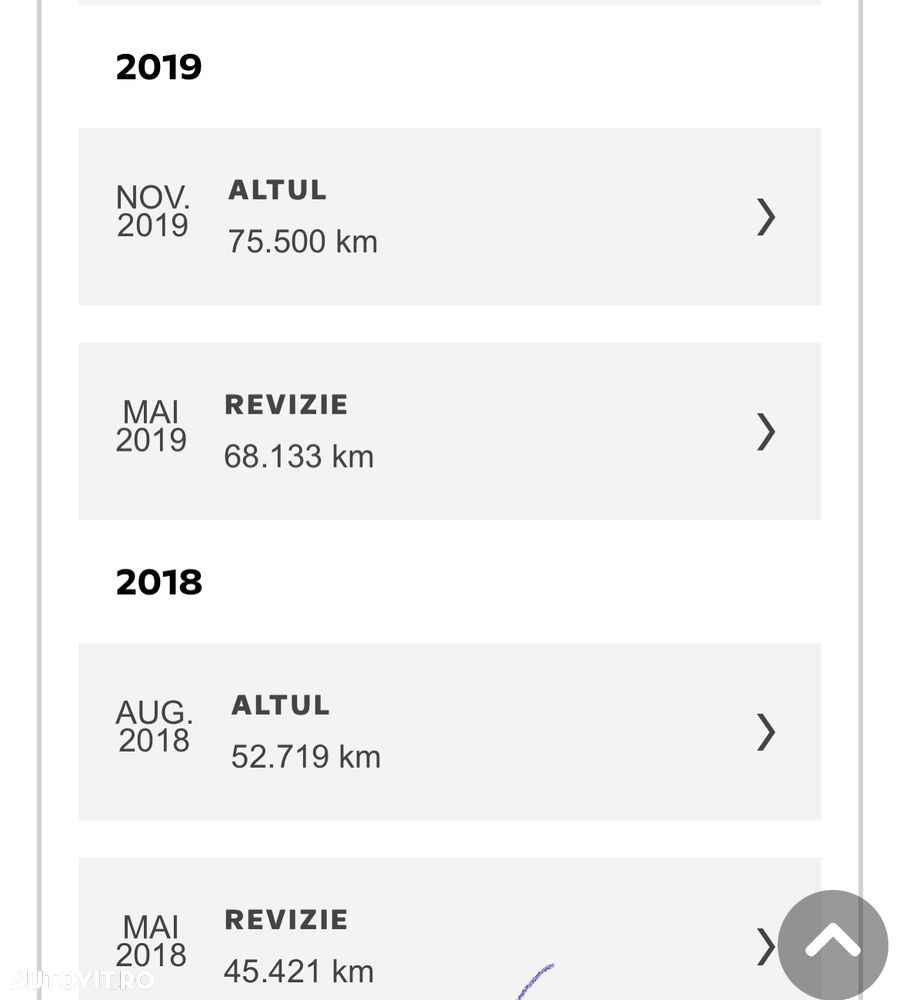Select the ALTUL title at 75.500 km

(x=277, y=190)
